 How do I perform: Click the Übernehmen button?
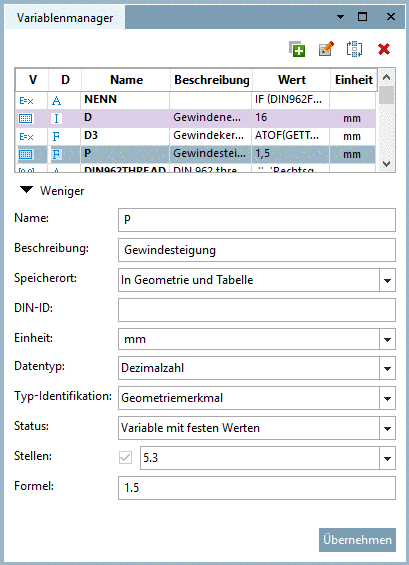[357, 540]
